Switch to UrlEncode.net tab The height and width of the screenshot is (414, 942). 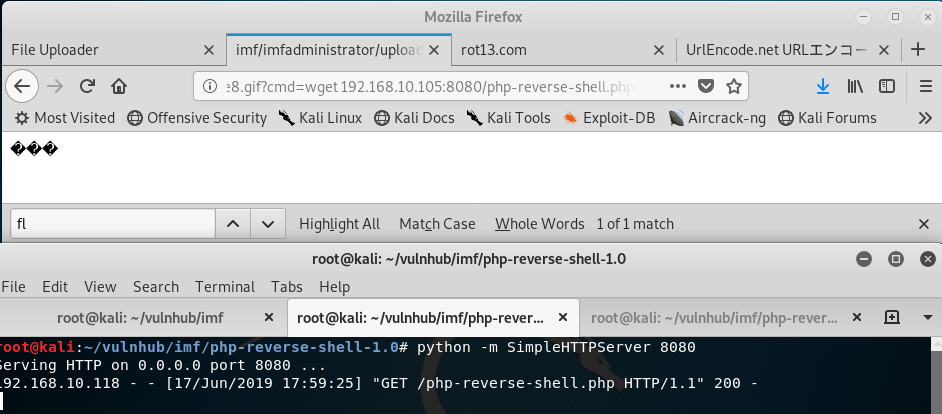pos(789,50)
